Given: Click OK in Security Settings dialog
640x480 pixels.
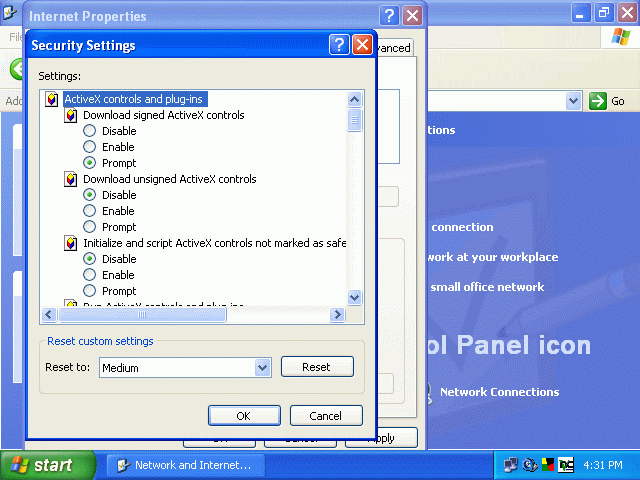Looking at the screenshot, I should pyautogui.click(x=244, y=416).
